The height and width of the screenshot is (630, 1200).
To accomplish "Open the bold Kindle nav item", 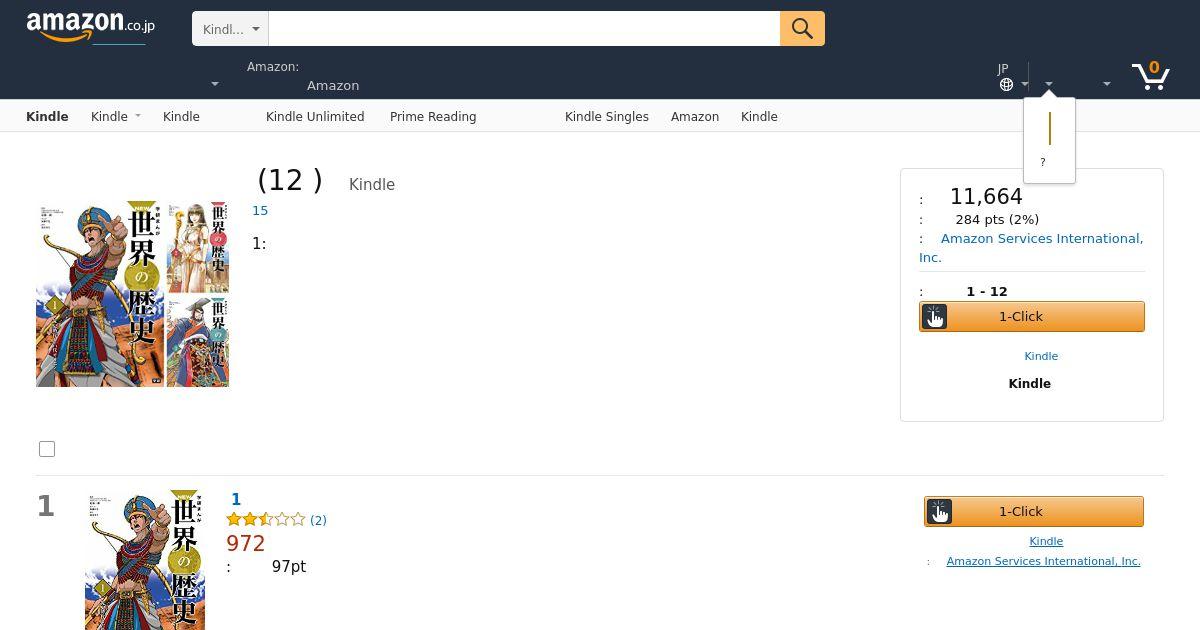I will click(x=47, y=117).
